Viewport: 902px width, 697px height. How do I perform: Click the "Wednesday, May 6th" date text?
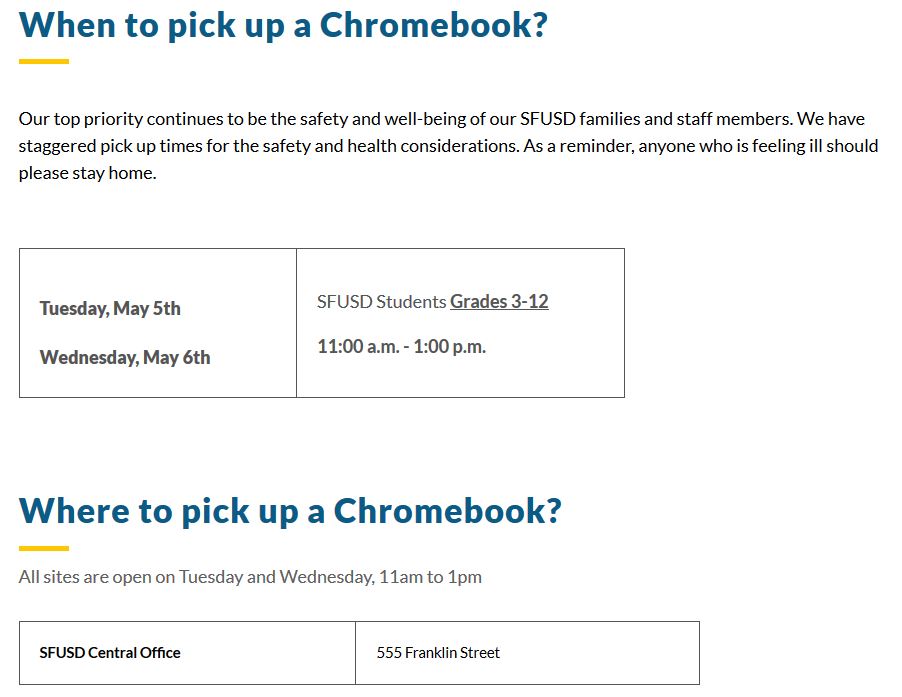pos(125,357)
